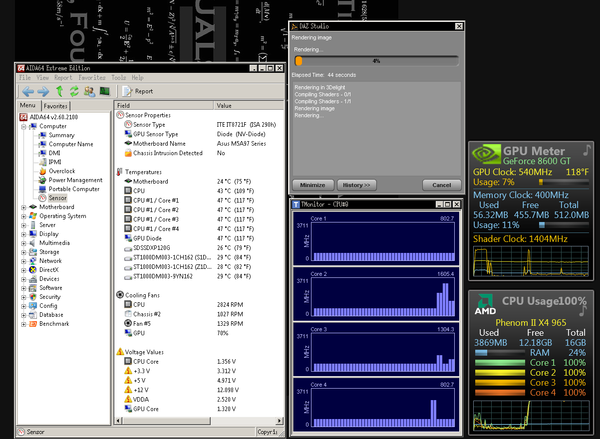
Task: Collapse the Computer tree node
Action: [x=24, y=126]
